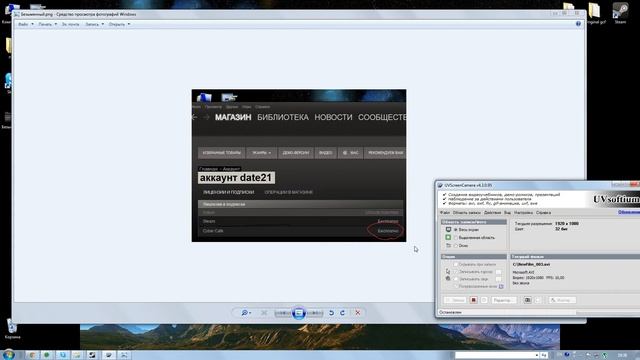
Task: Click the taskbar address input field
Action: 494,355
